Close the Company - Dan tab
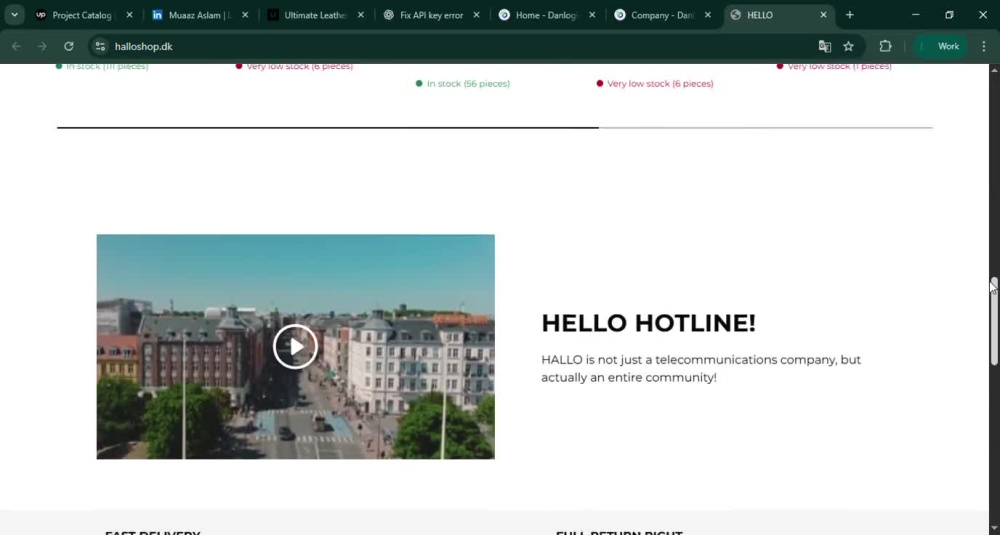This screenshot has width=1000, height=535. tap(707, 15)
